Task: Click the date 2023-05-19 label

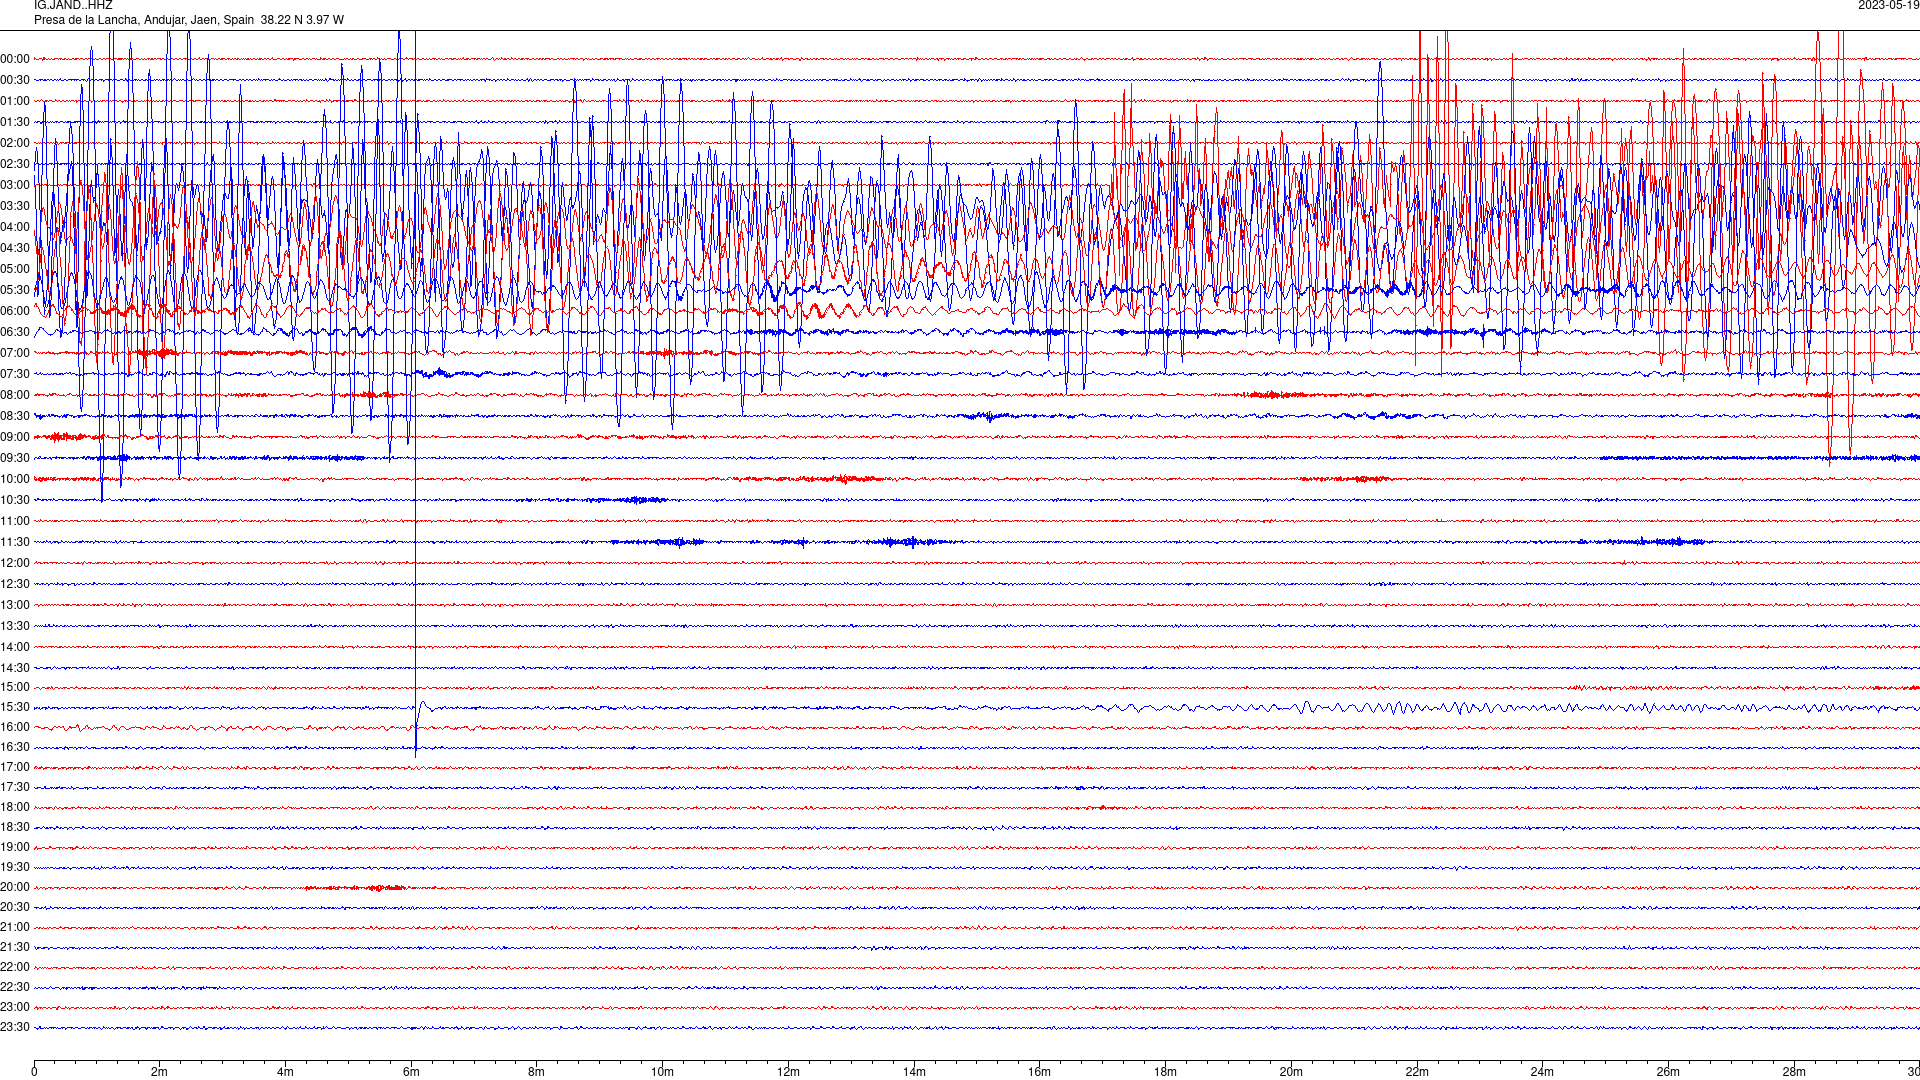Action: (x=1888, y=5)
